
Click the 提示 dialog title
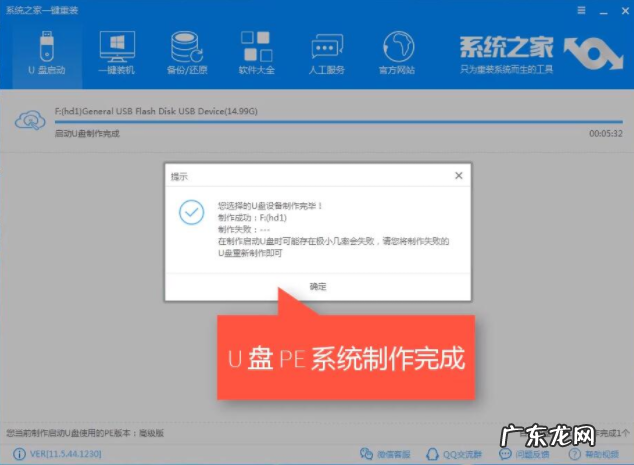point(179,176)
